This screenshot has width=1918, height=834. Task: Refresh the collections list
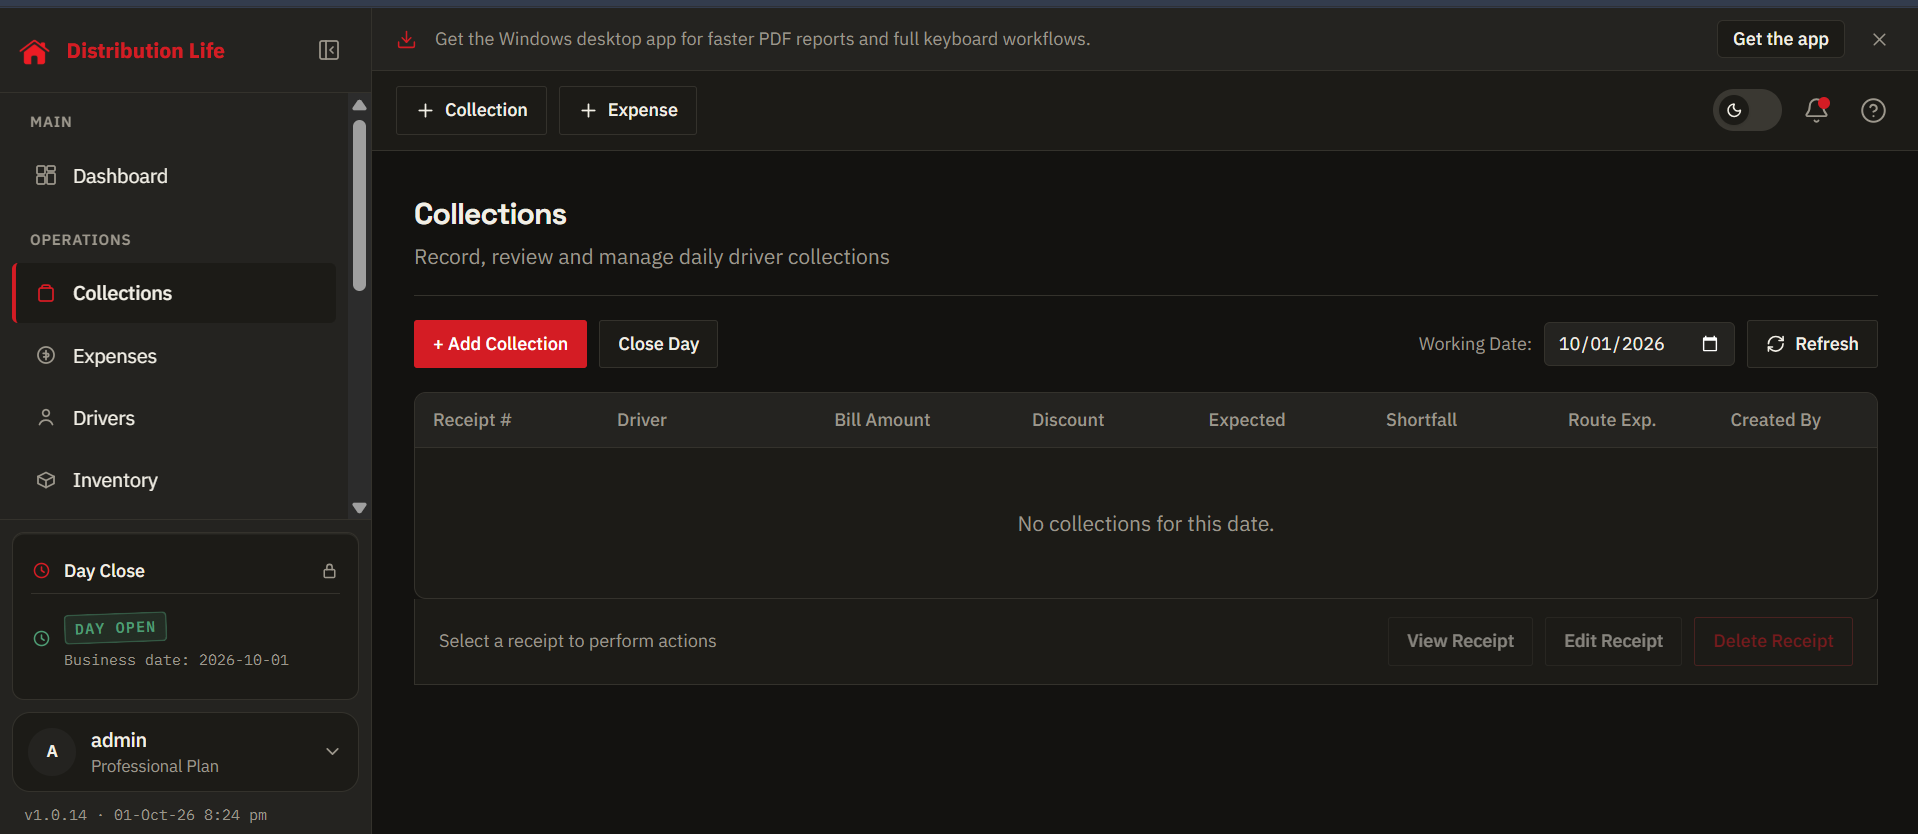pos(1812,344)
